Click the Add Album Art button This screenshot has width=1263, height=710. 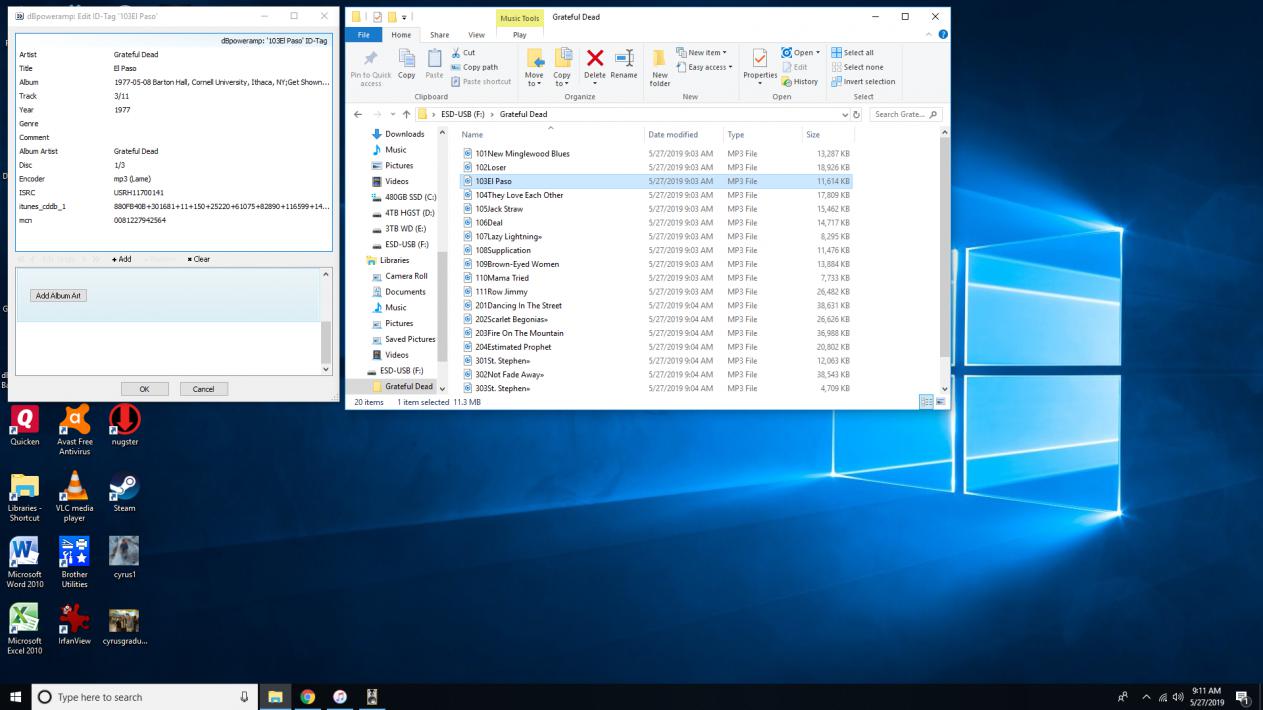60,296
